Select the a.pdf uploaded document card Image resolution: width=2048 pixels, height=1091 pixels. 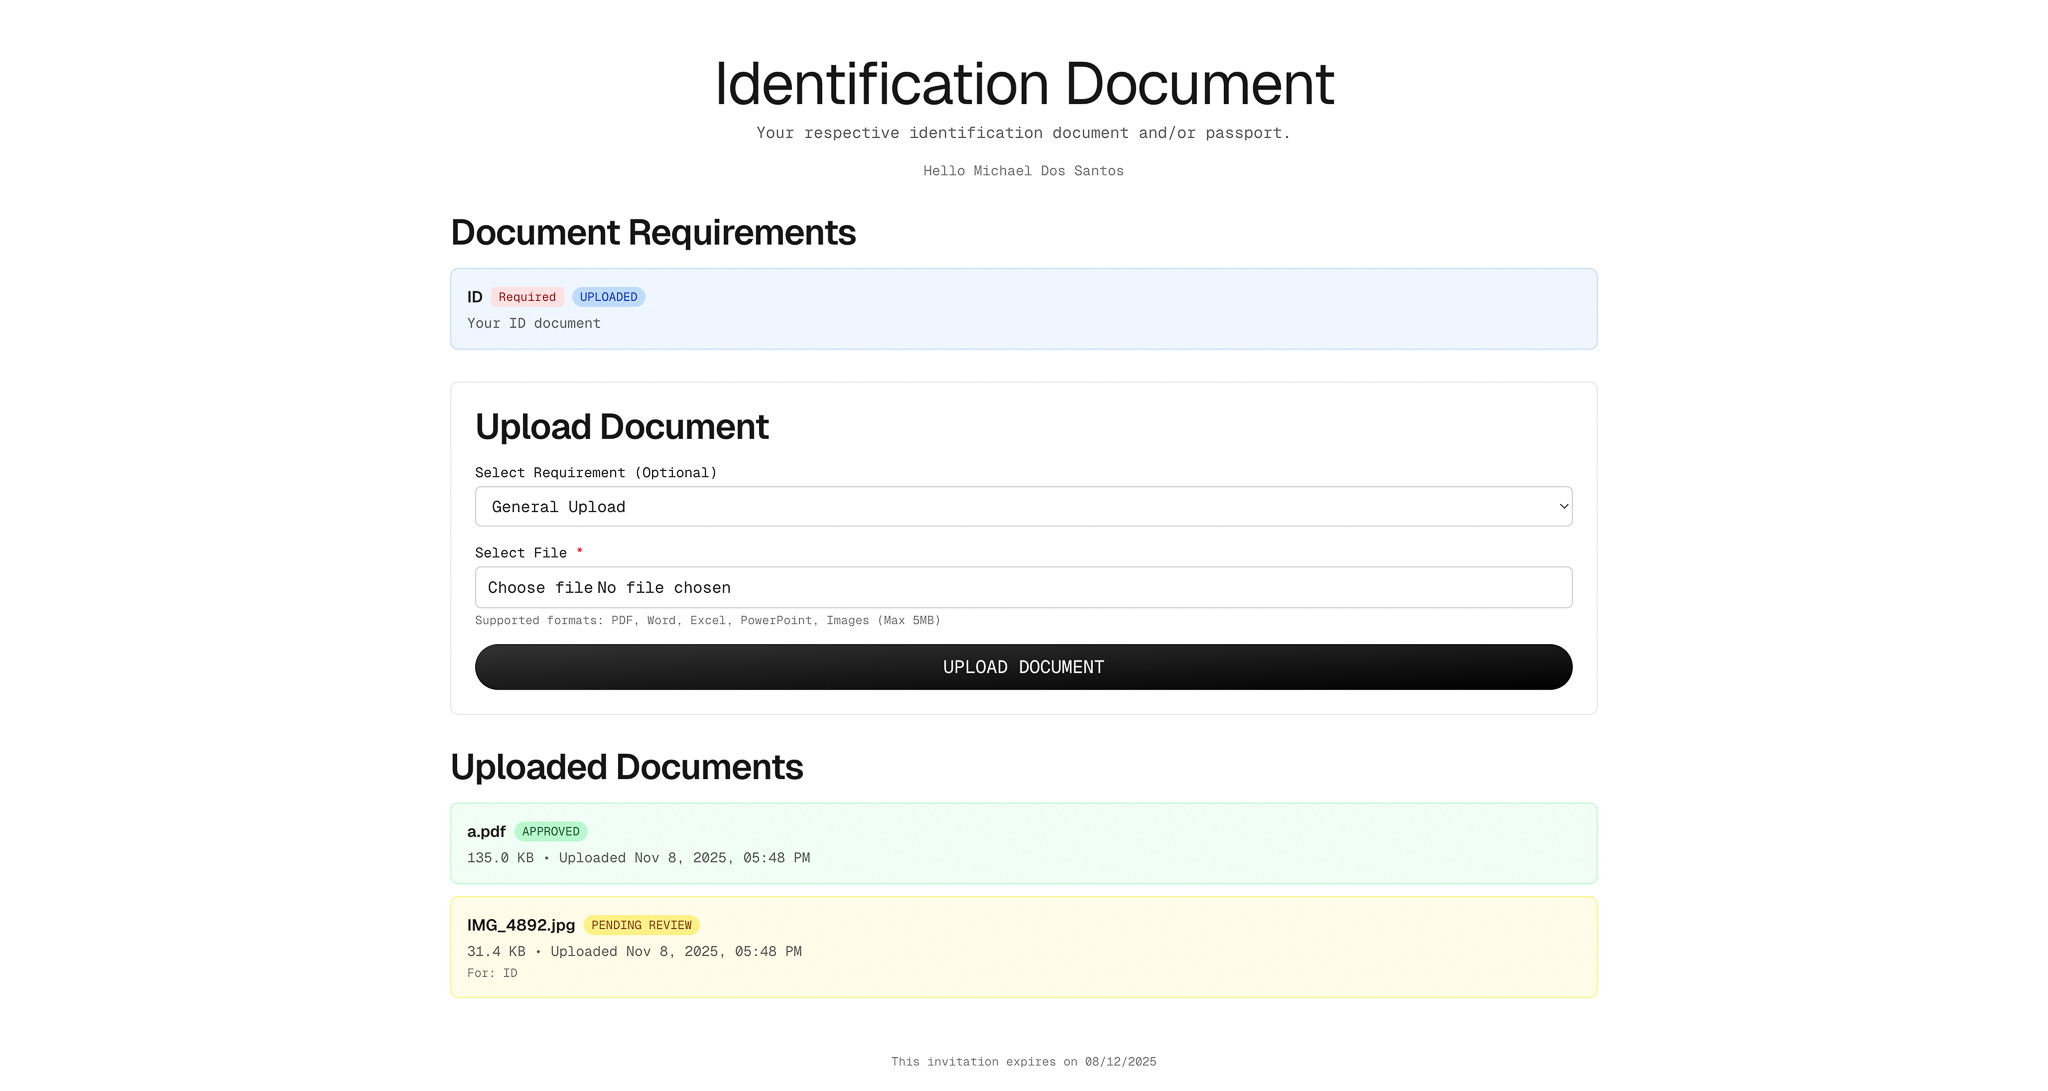point(1023,843)
